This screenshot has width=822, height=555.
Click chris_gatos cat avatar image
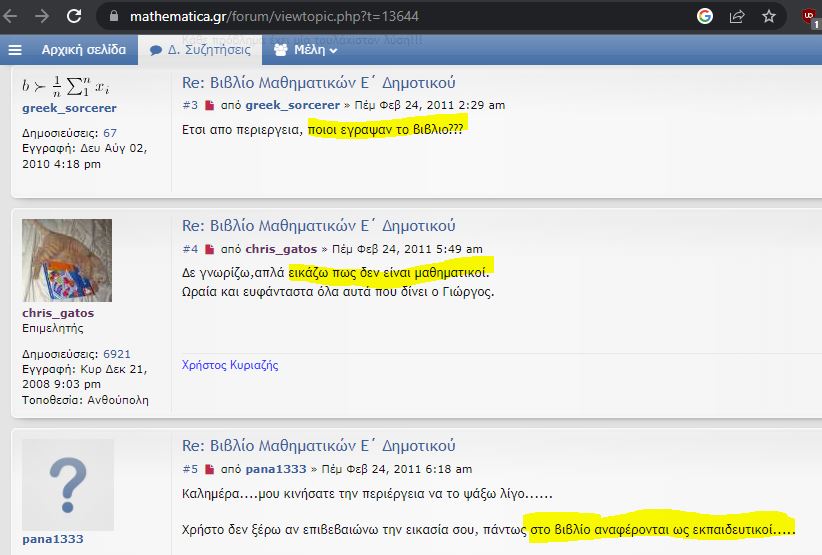coord(67,260)
